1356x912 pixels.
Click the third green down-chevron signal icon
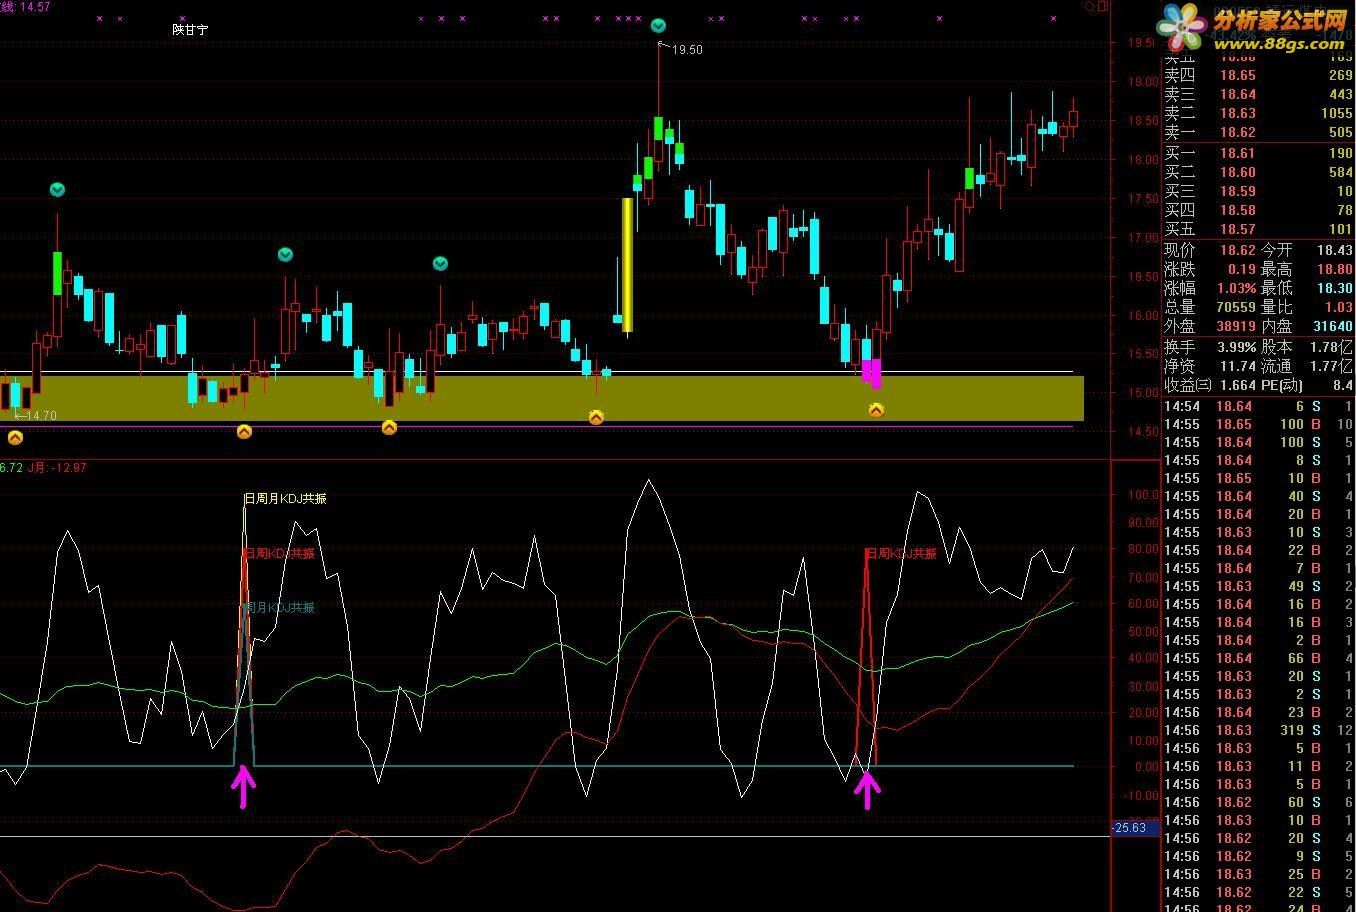pyautogui.click(x=440, y=264)
